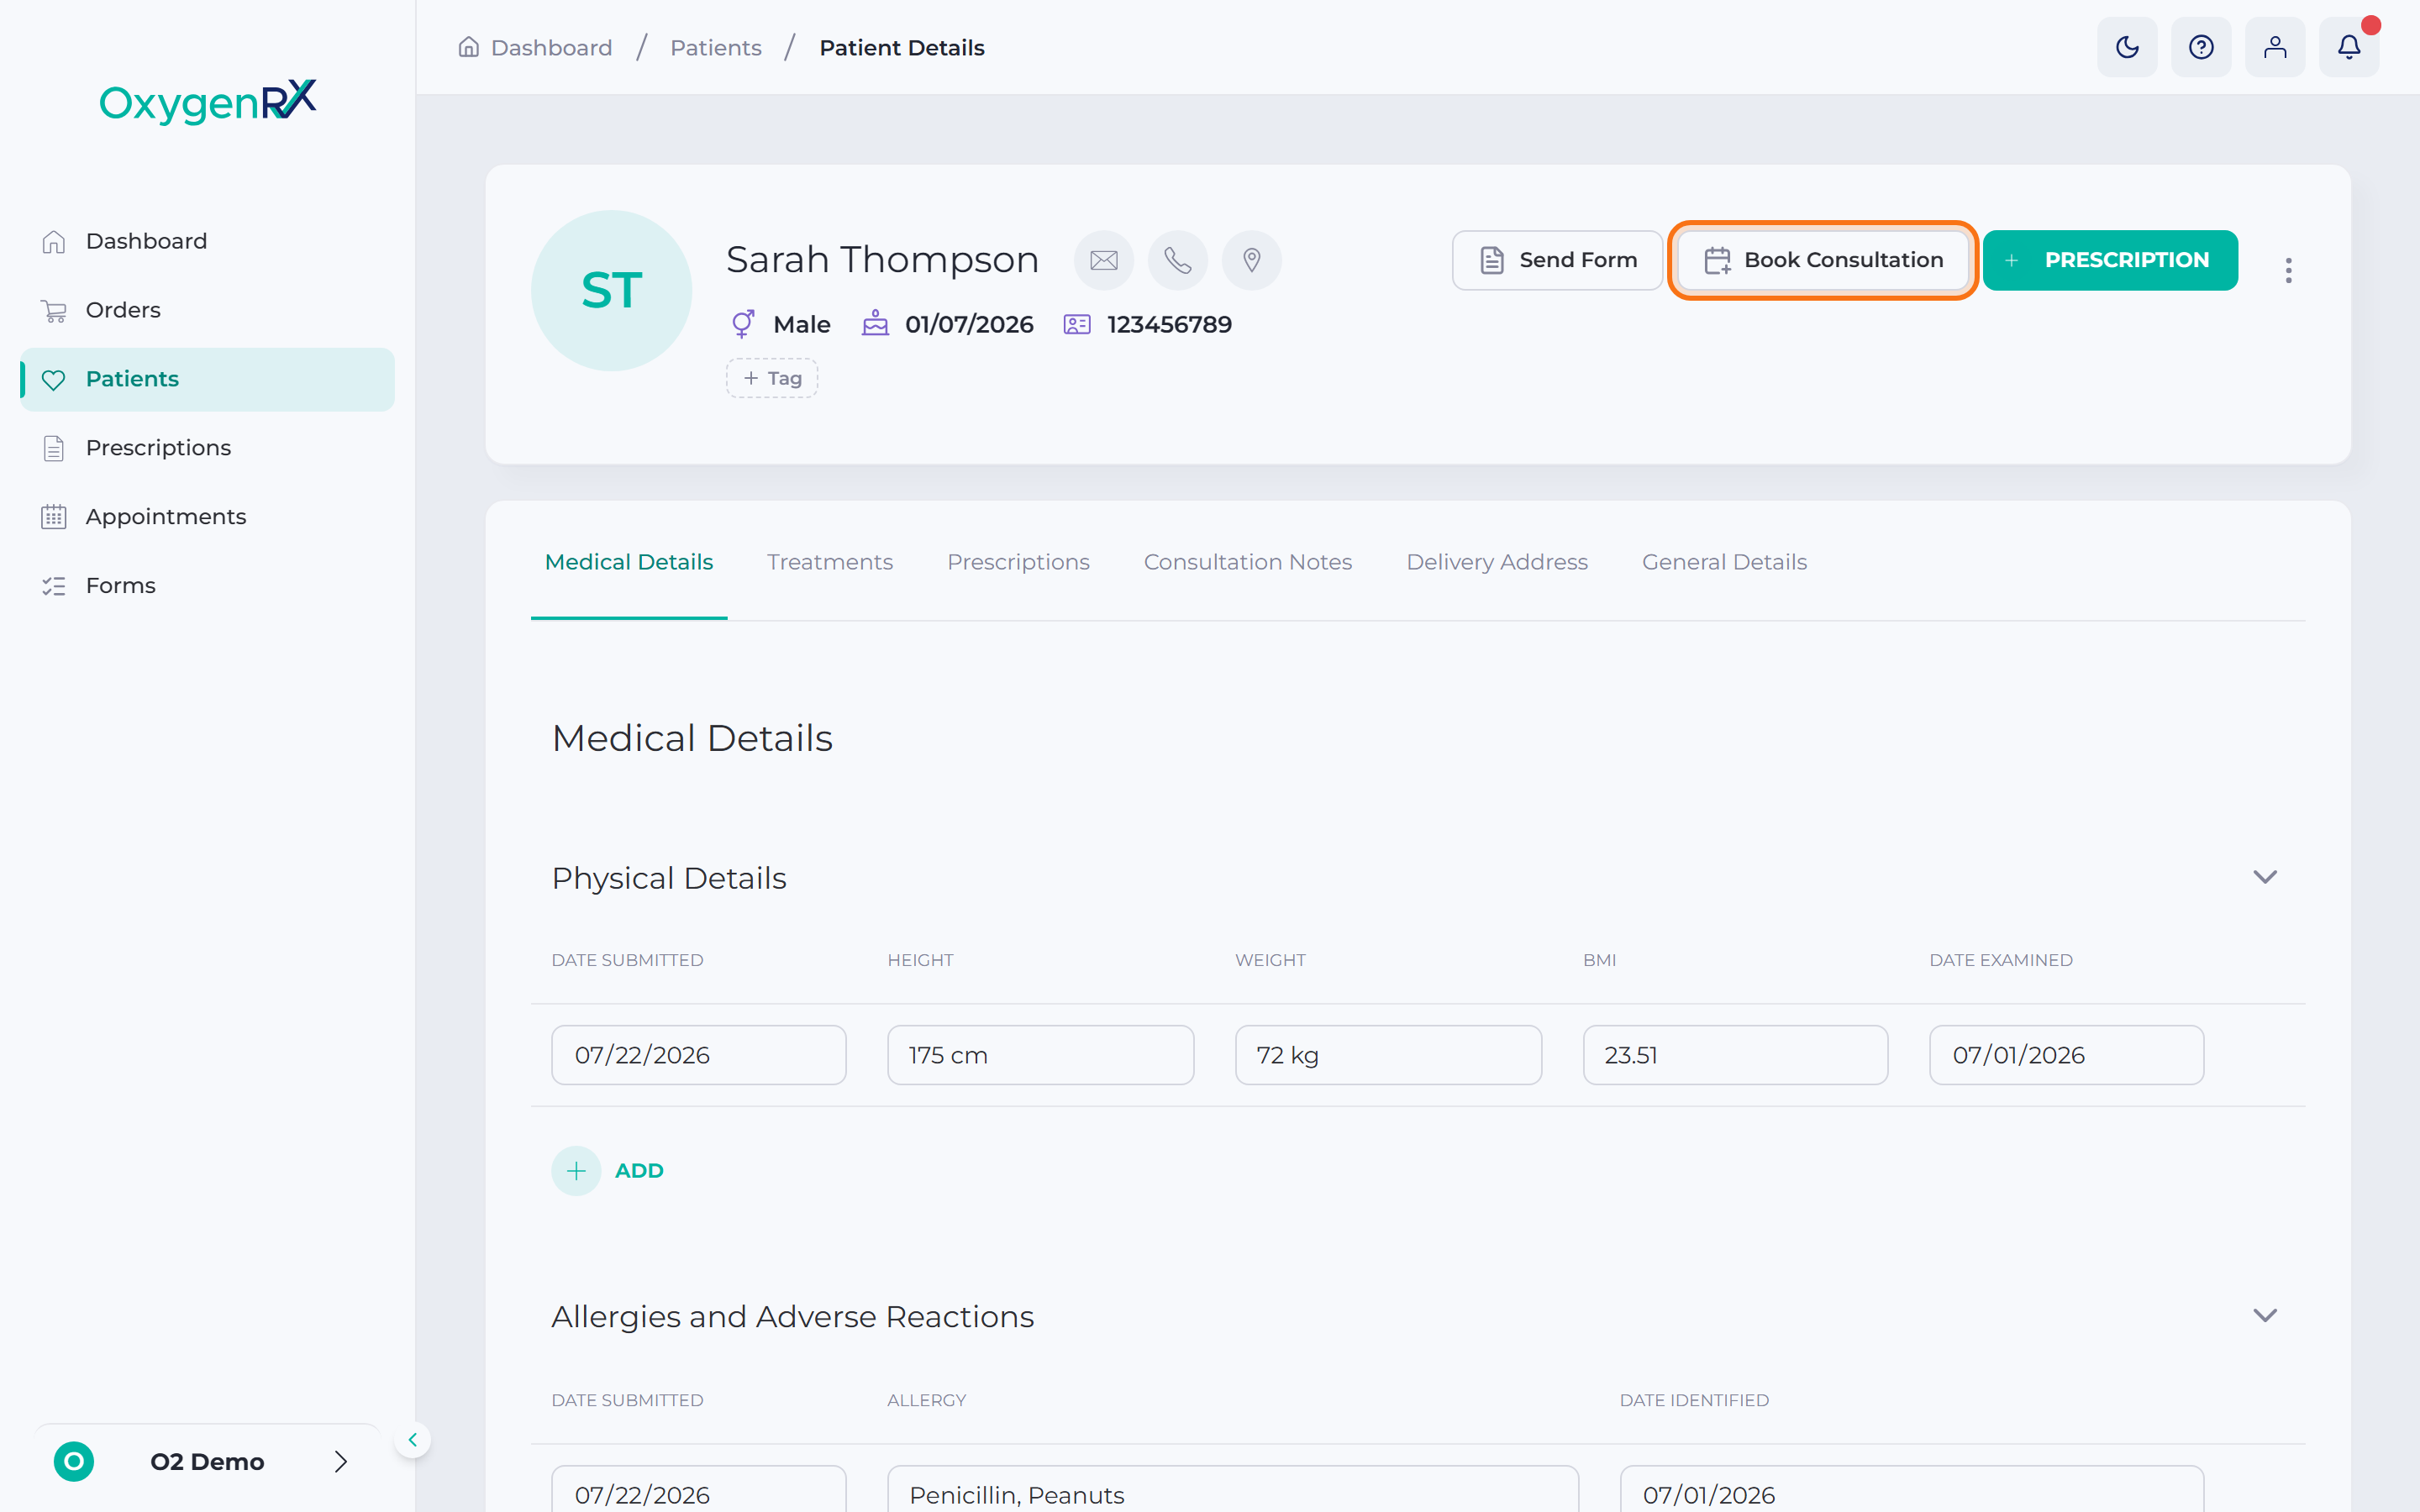The width and height of the screenshot is (2420, 1512).
Task: Open help via the question mark icon
Action: (x=2201, y=47)
